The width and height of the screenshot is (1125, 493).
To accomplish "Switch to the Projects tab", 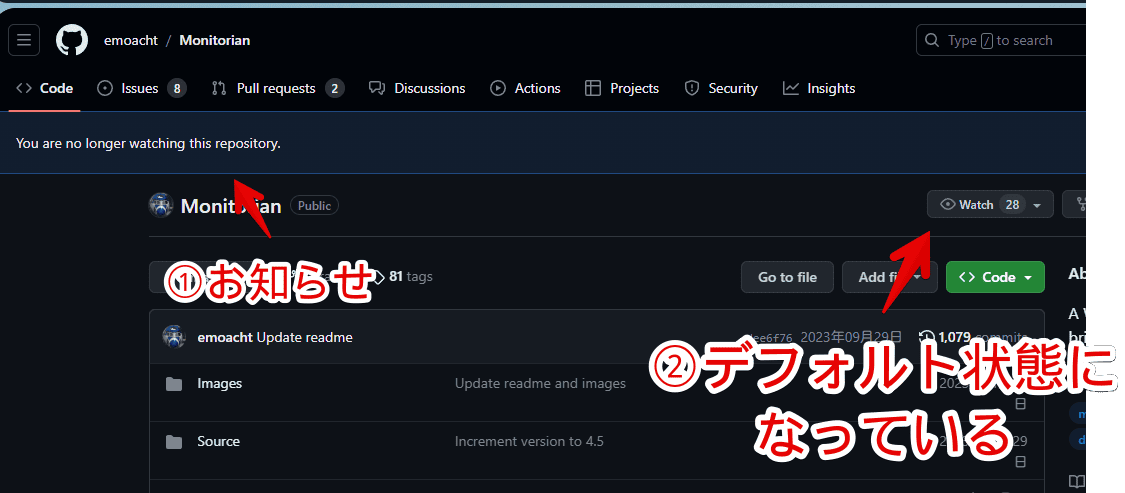I will (x=622, y=88).
